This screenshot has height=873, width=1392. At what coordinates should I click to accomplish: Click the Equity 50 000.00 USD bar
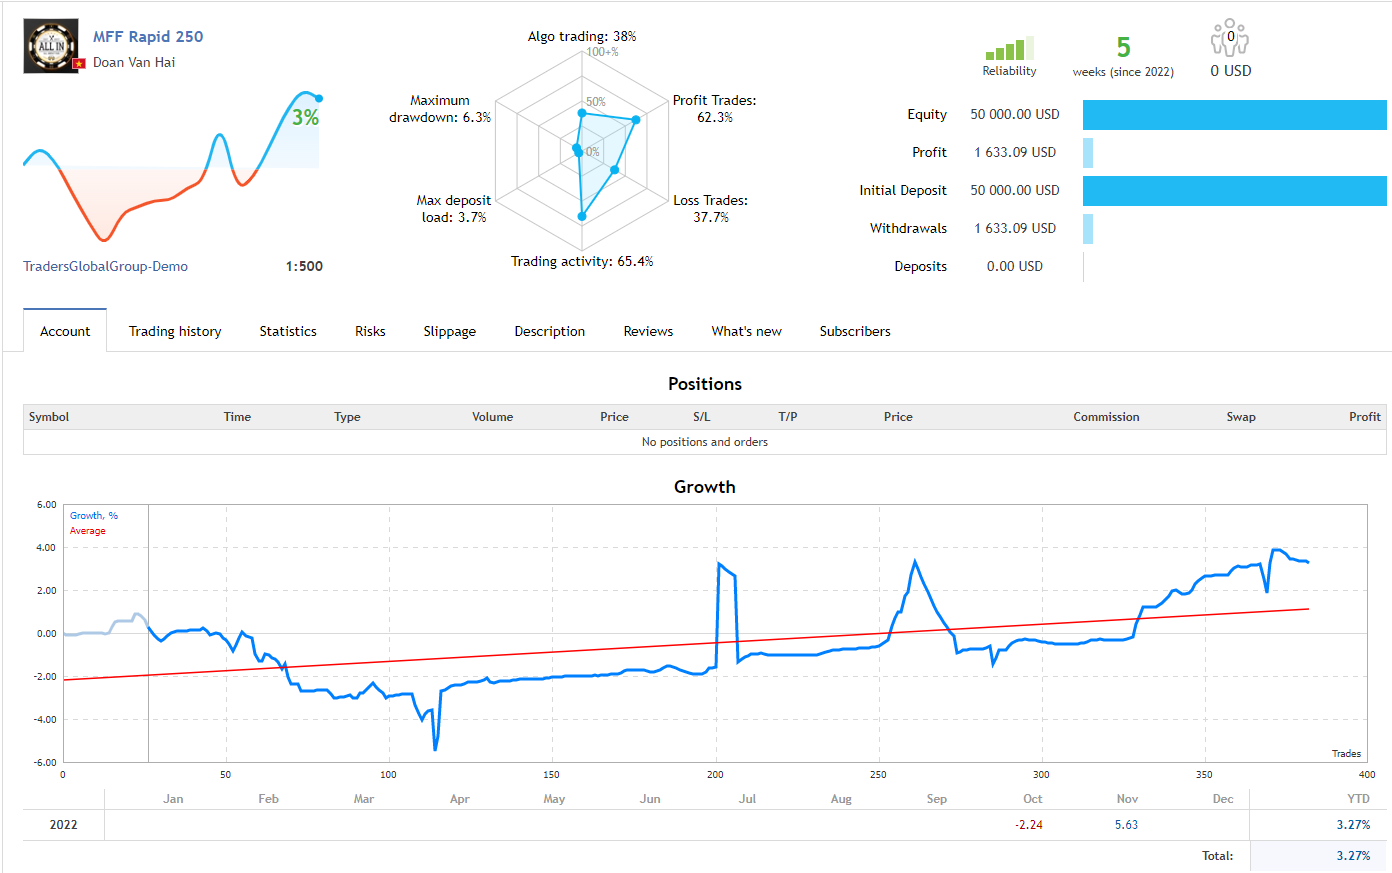tap(1234, 115)
